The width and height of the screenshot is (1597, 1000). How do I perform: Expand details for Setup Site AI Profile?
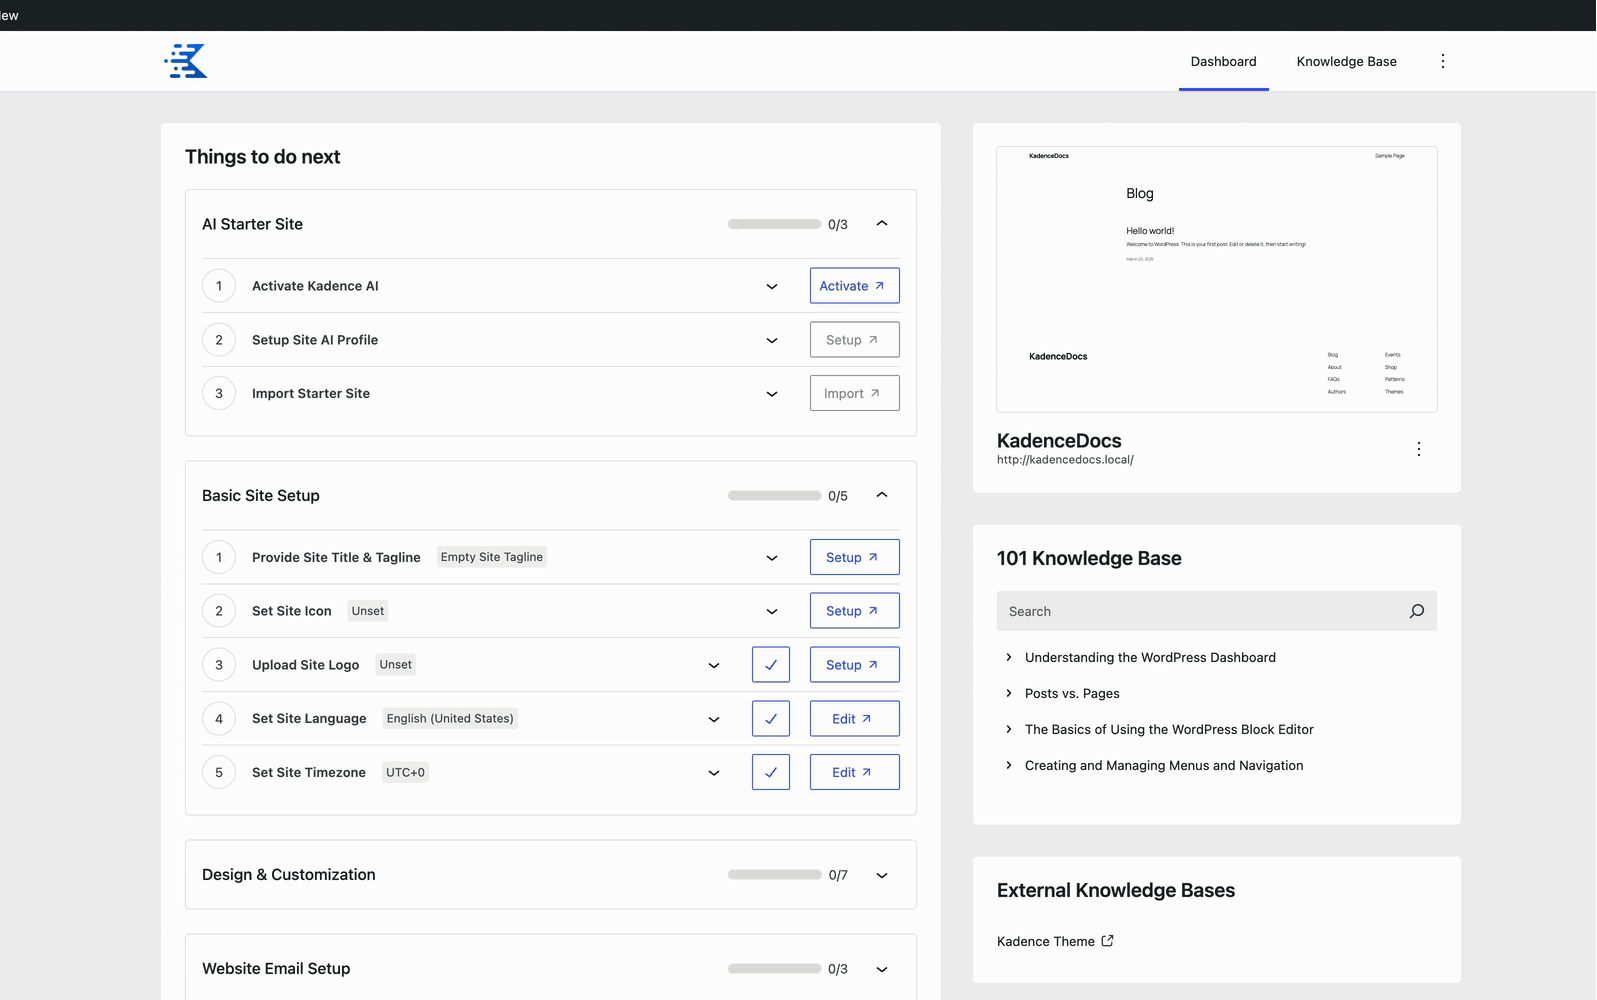tap(772, 340)
